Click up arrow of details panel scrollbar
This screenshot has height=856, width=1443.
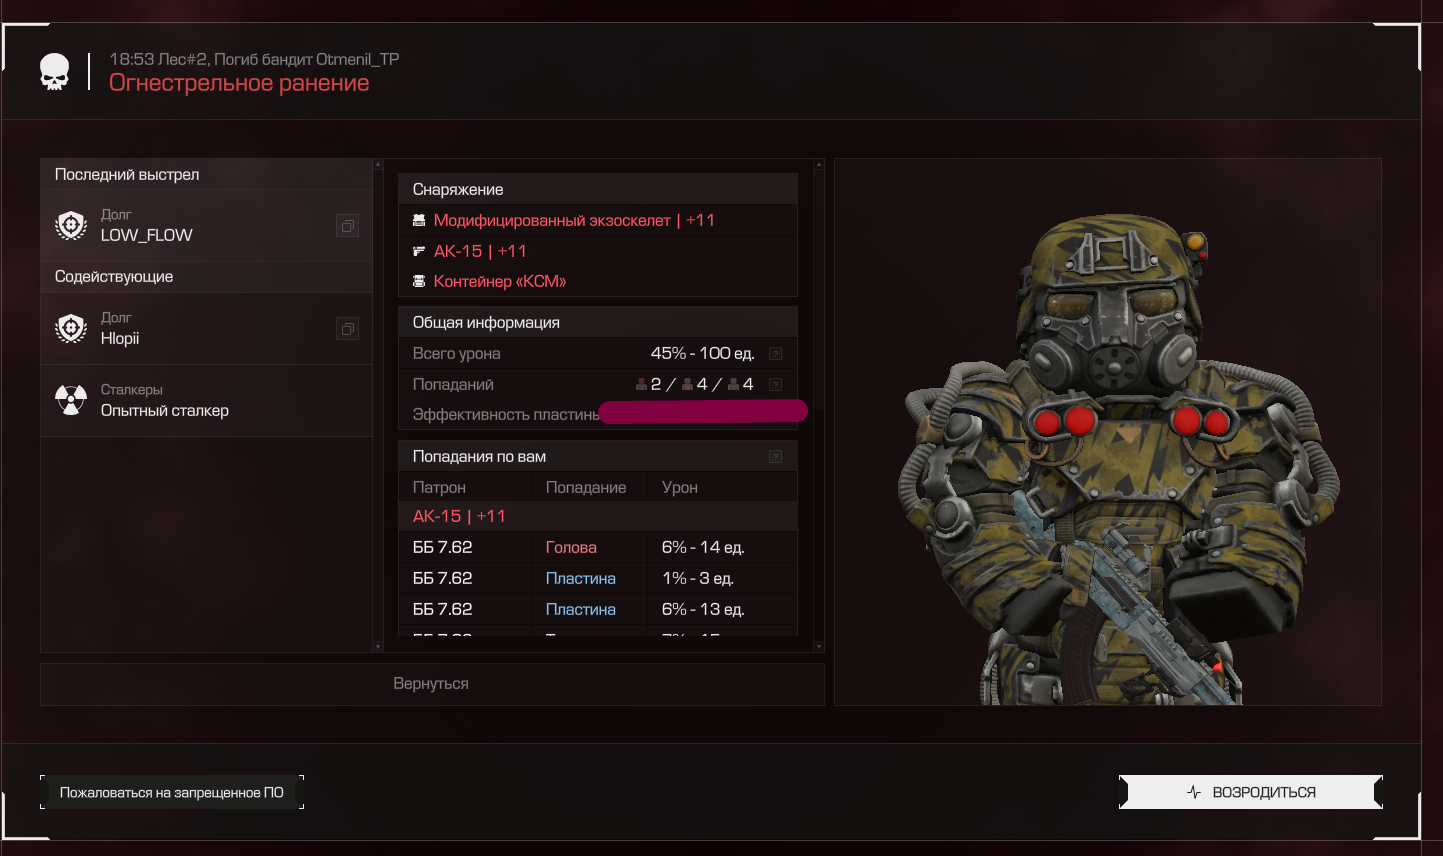819,164
